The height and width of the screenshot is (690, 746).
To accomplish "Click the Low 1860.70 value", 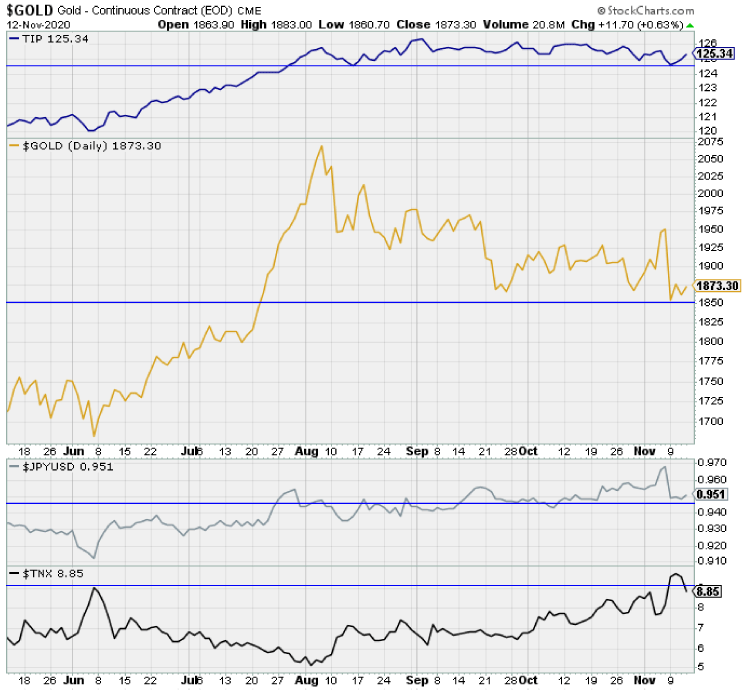I will [x=354, y=25].
